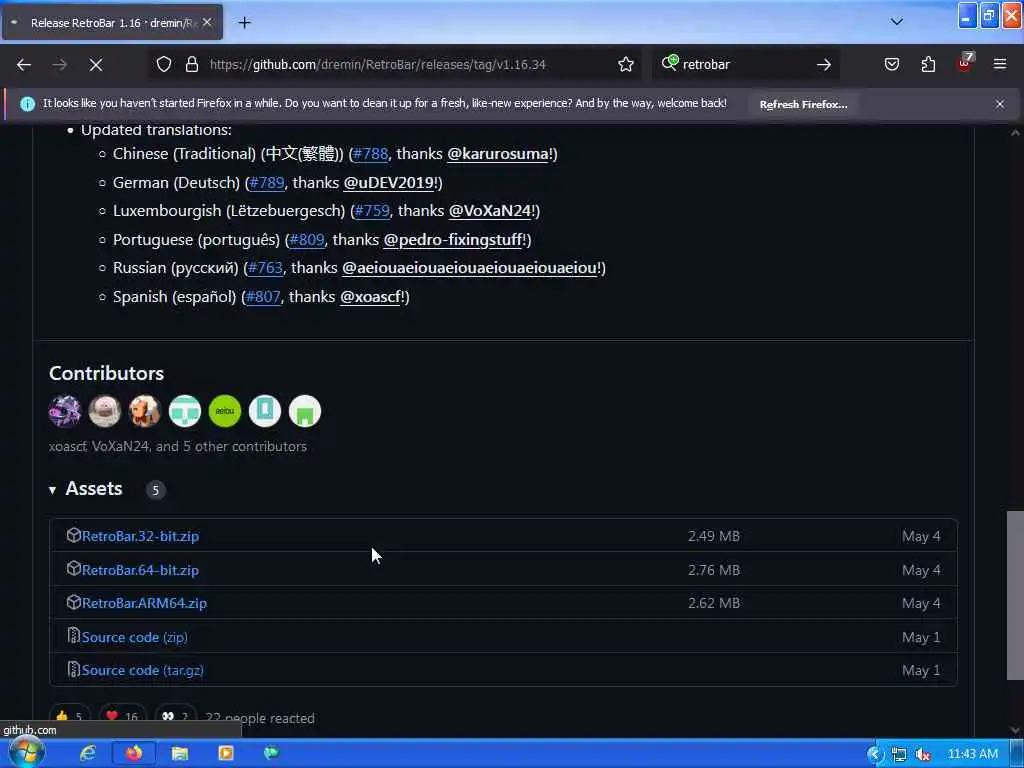Stop loading the page

coord(95,64)
